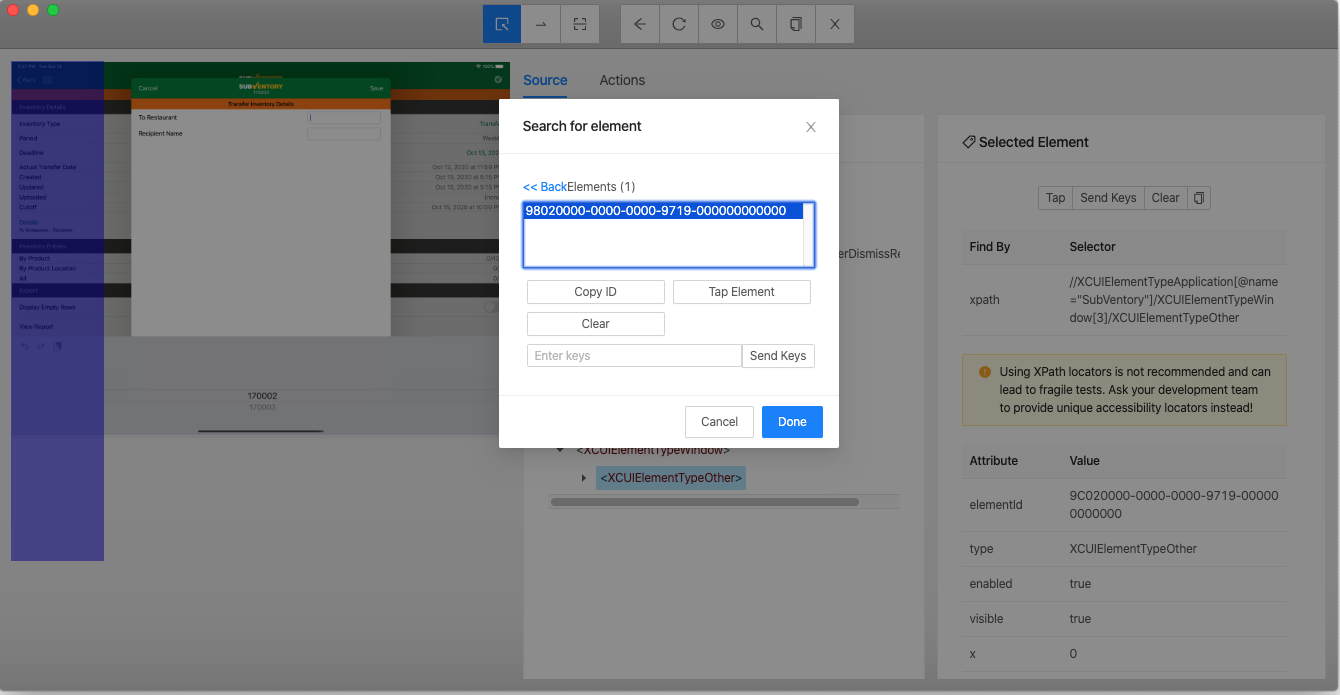This screenshot has height=695, width=1340.
Task: Click the xpath selector value text
Action: coord(1174,300)
